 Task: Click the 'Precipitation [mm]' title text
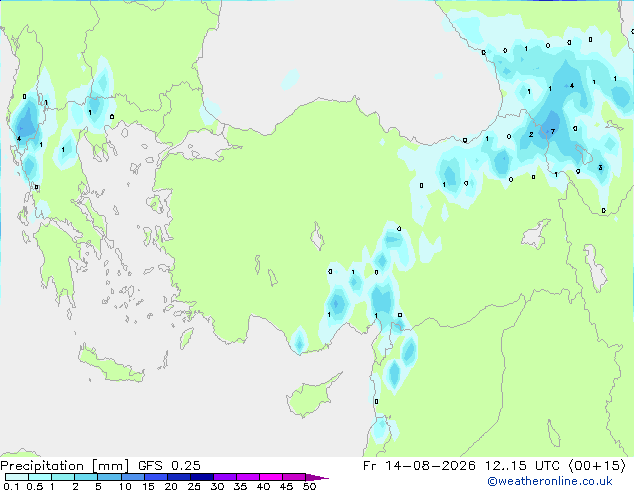tap(65, 466)
